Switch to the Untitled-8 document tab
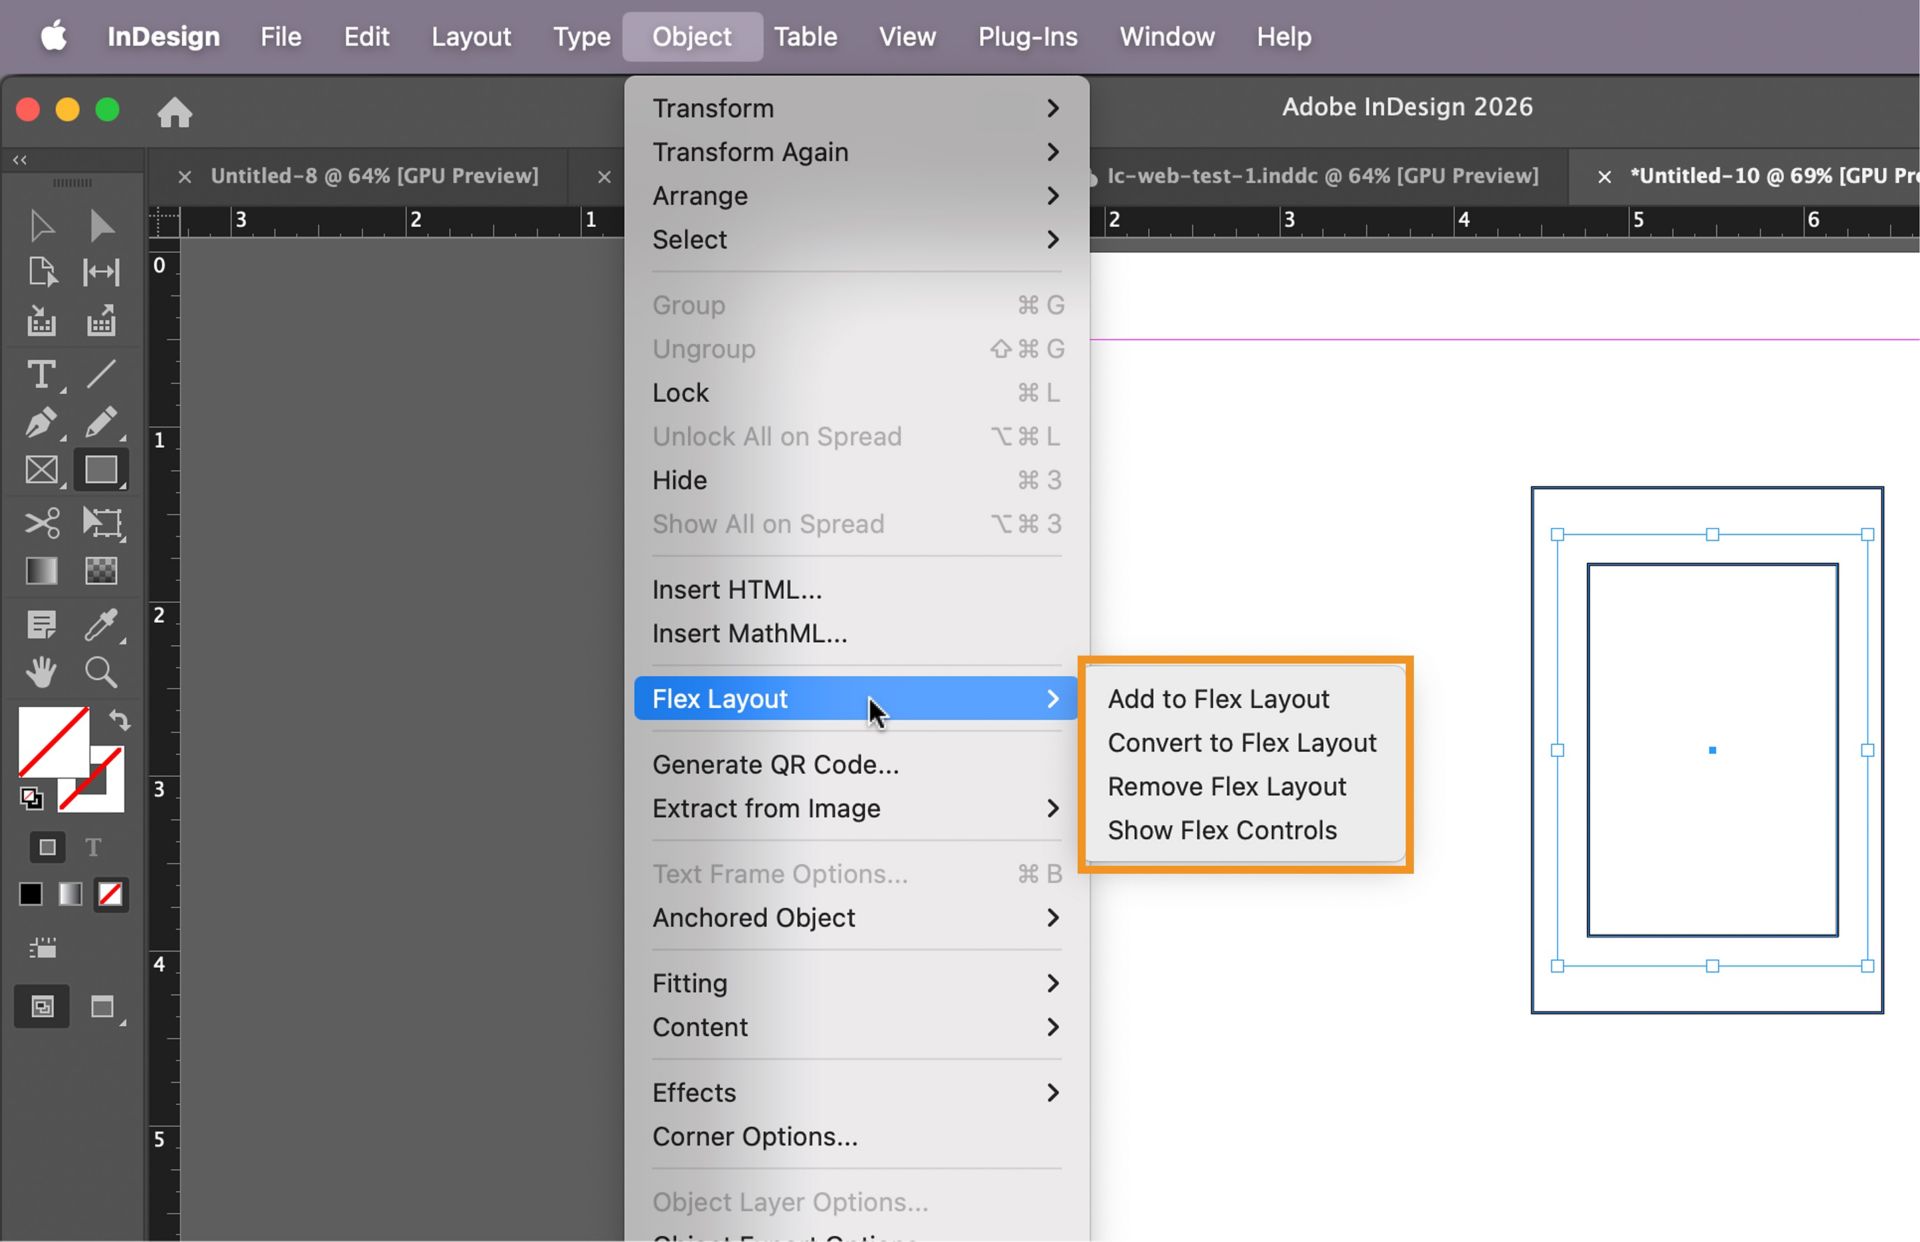Image resolution: width=1920 pixels, height=1242 pixels. click(x=374, y=175)
